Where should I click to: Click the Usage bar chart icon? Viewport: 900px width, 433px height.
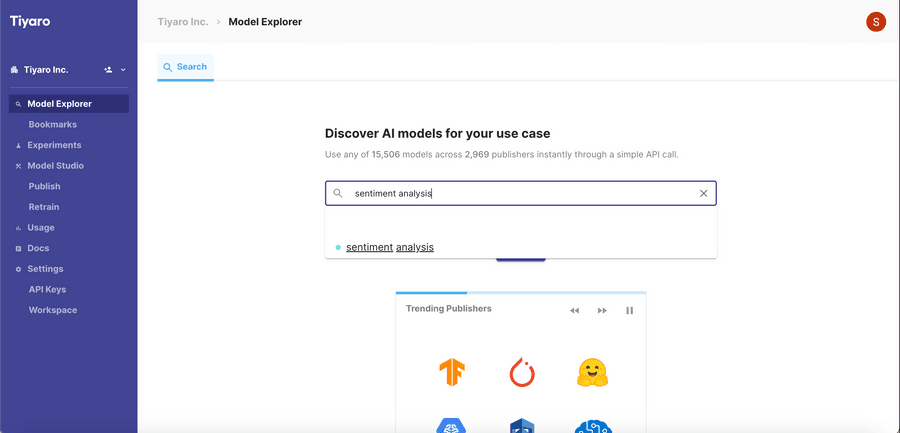(18, 229)
